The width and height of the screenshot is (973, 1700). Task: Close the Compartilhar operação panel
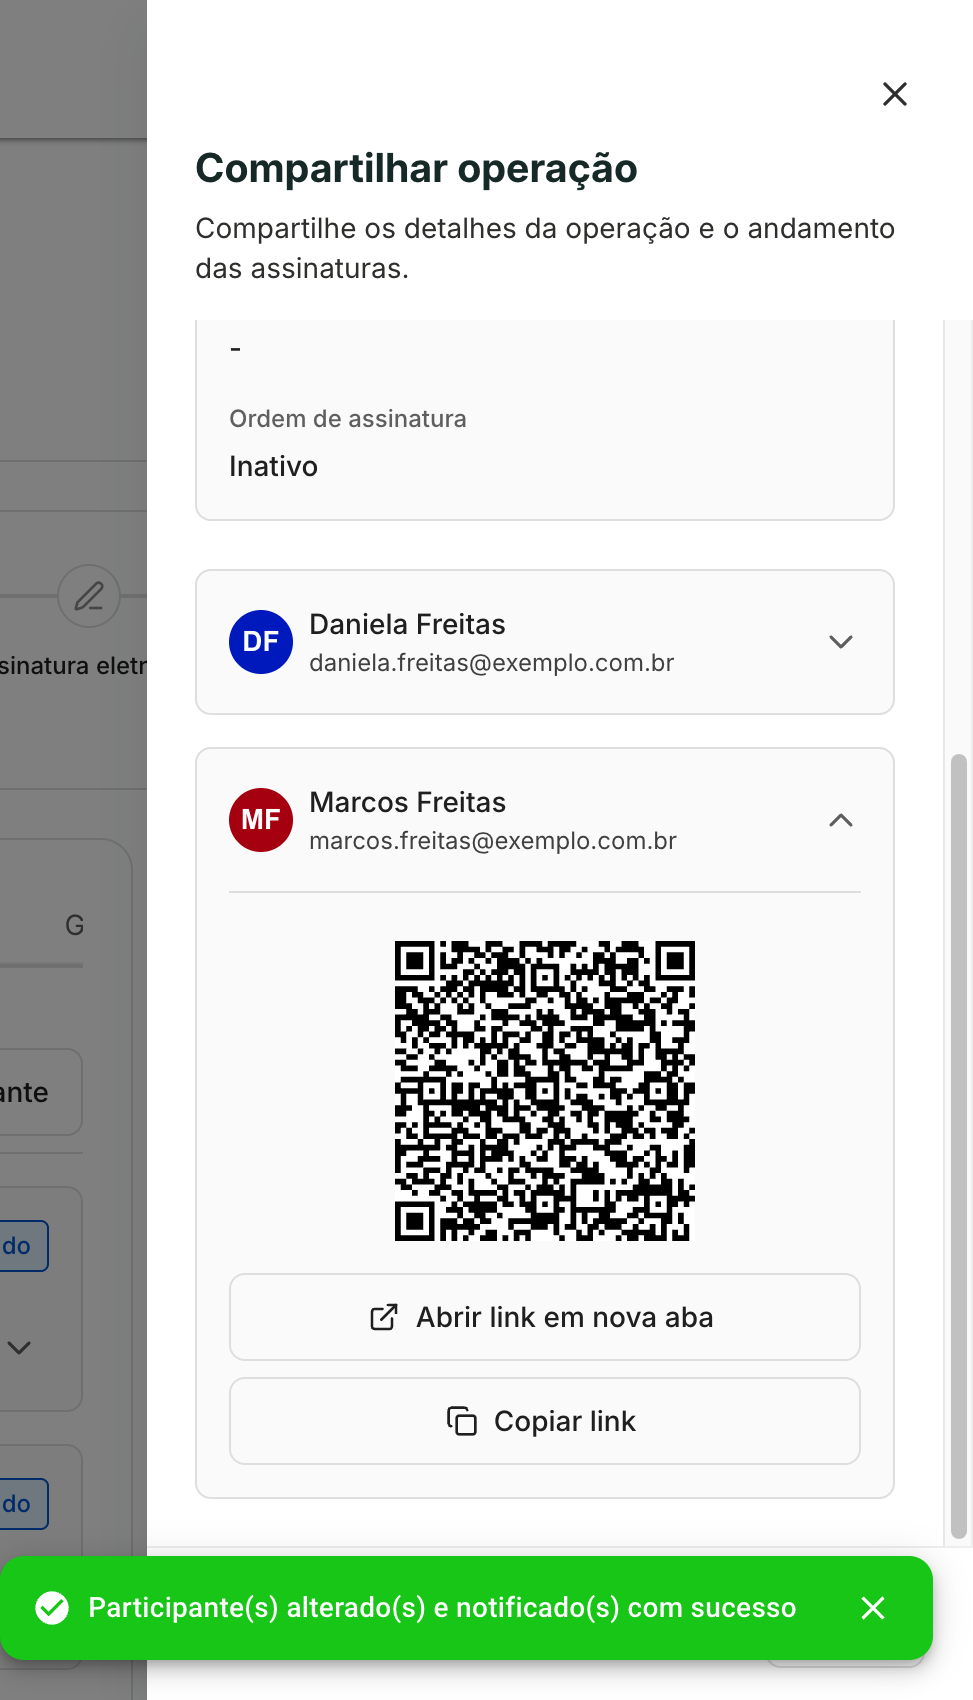point(895,94)
